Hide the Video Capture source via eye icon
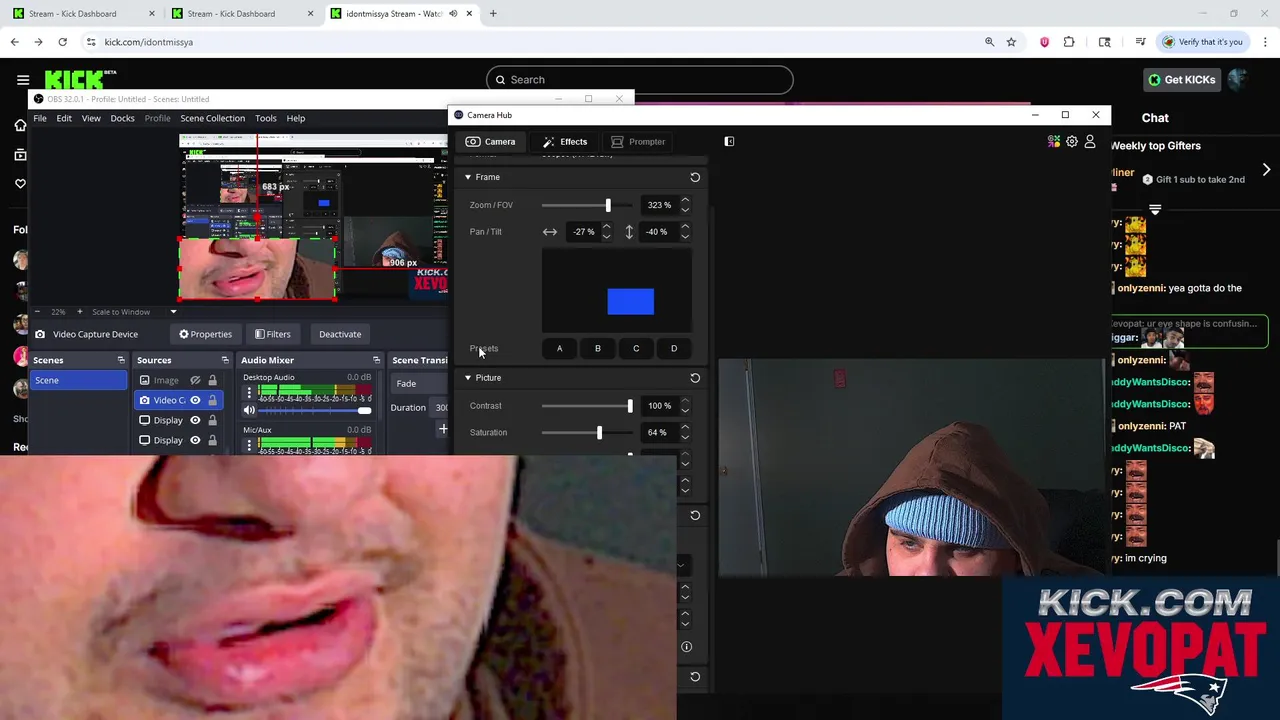1280x720 pixels. coord(195,400)
